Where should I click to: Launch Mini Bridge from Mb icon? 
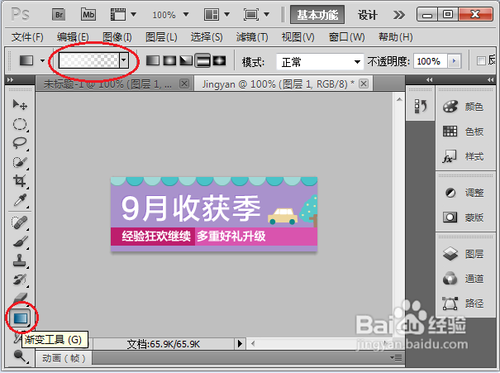(x=89, y=15)
